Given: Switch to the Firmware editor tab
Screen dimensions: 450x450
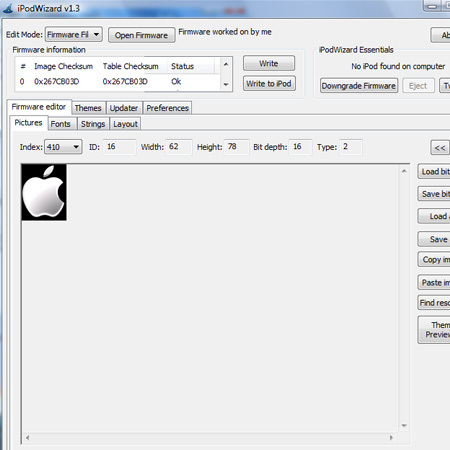Looking at the screenshot, I should [39, 107].
